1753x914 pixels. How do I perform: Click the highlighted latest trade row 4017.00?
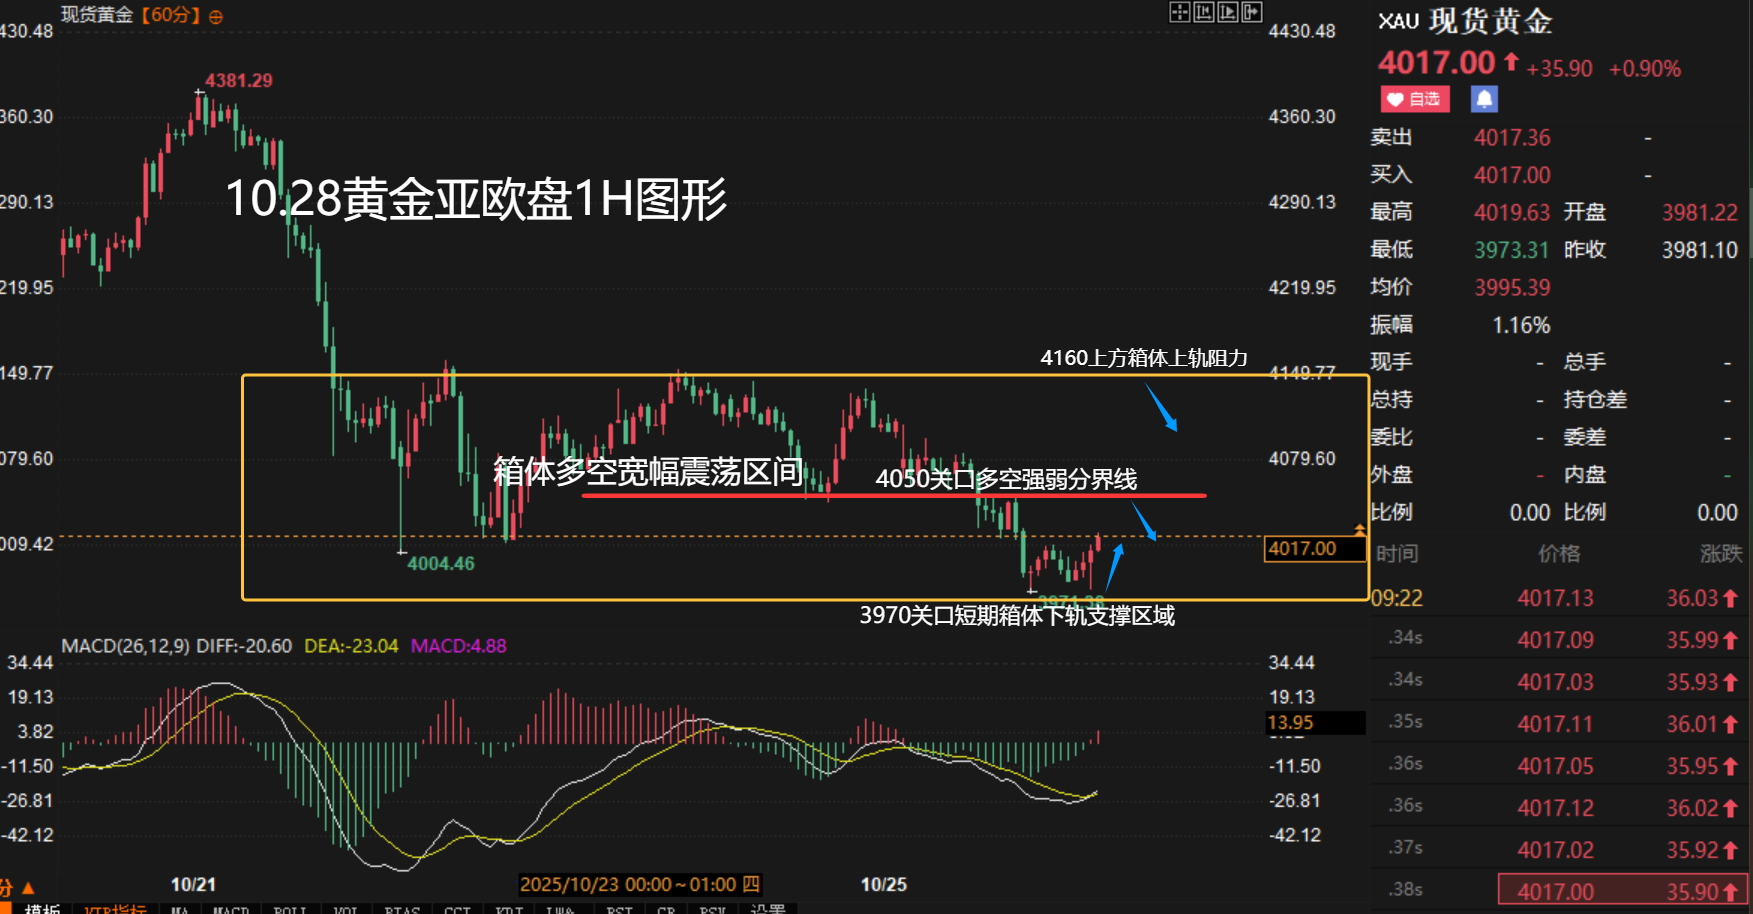pos(1622,891)
